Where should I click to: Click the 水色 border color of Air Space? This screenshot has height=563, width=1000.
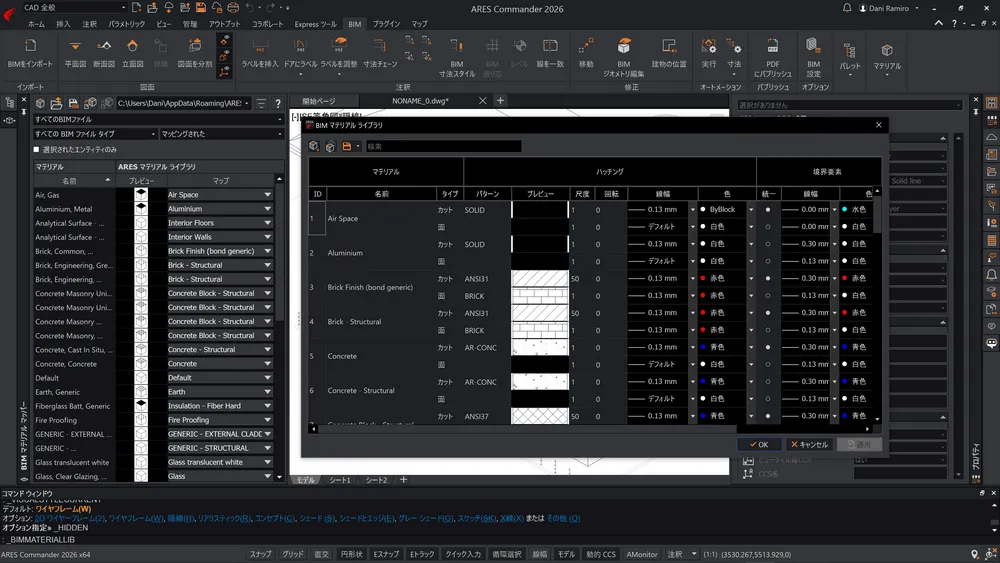(858, 209)
